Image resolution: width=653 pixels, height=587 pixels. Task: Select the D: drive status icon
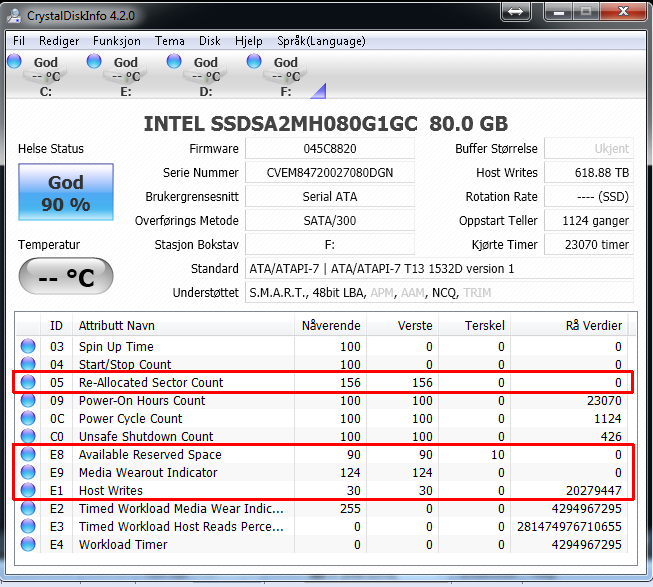[x=174, y=61]
